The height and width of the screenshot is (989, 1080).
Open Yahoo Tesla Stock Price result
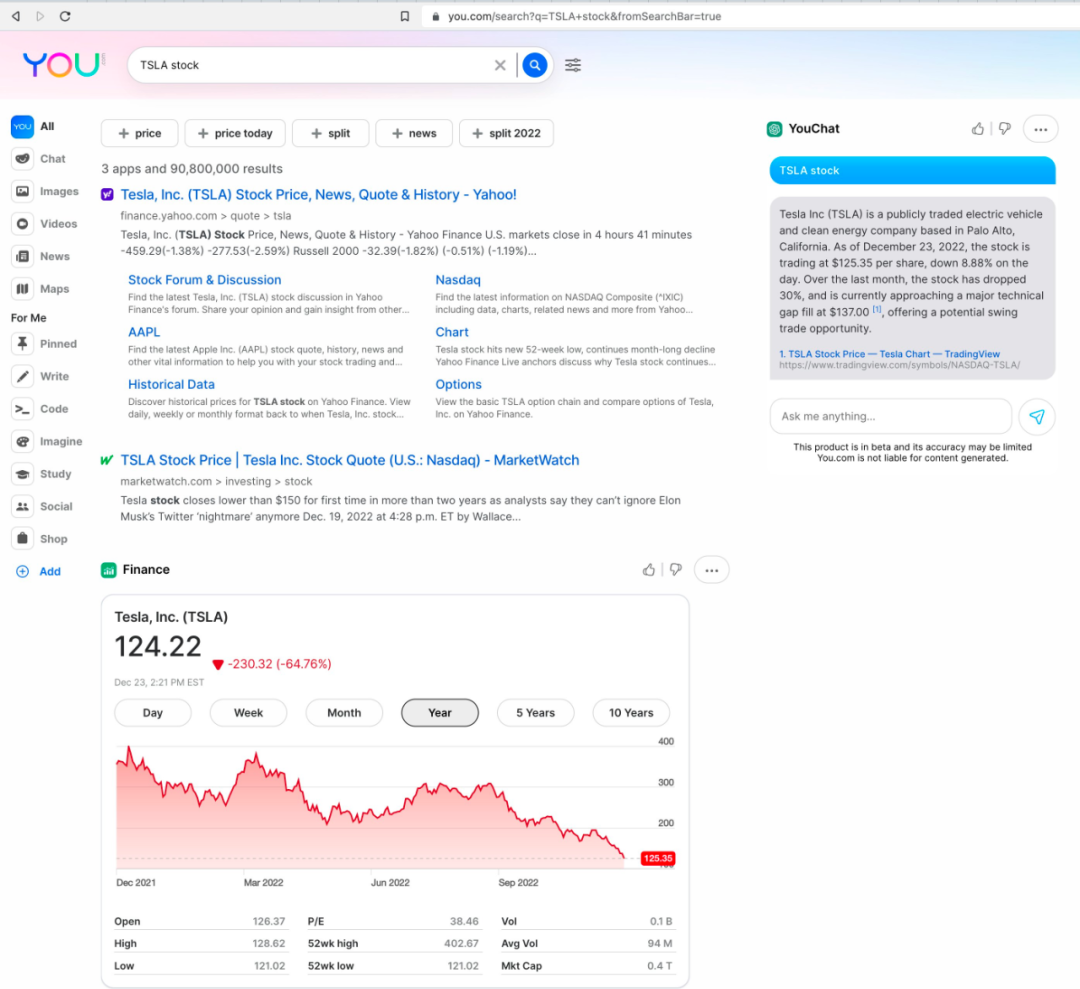coord(318,194)
